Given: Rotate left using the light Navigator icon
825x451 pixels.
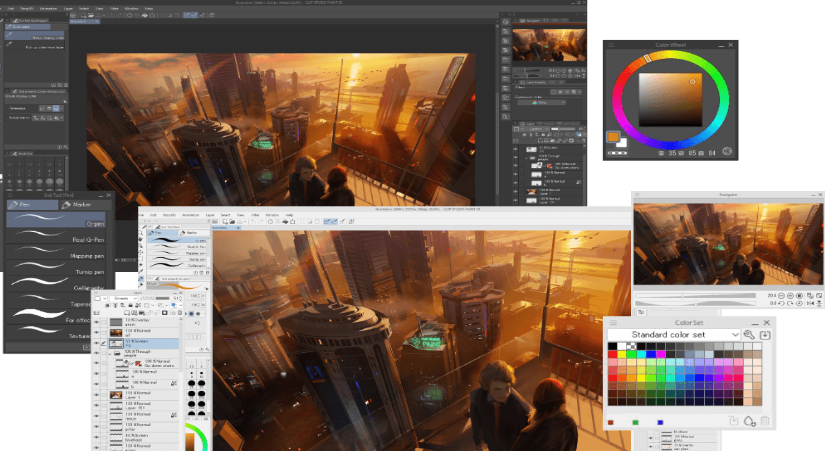Looking at the screenshot, I should click(x=781, y=304).
